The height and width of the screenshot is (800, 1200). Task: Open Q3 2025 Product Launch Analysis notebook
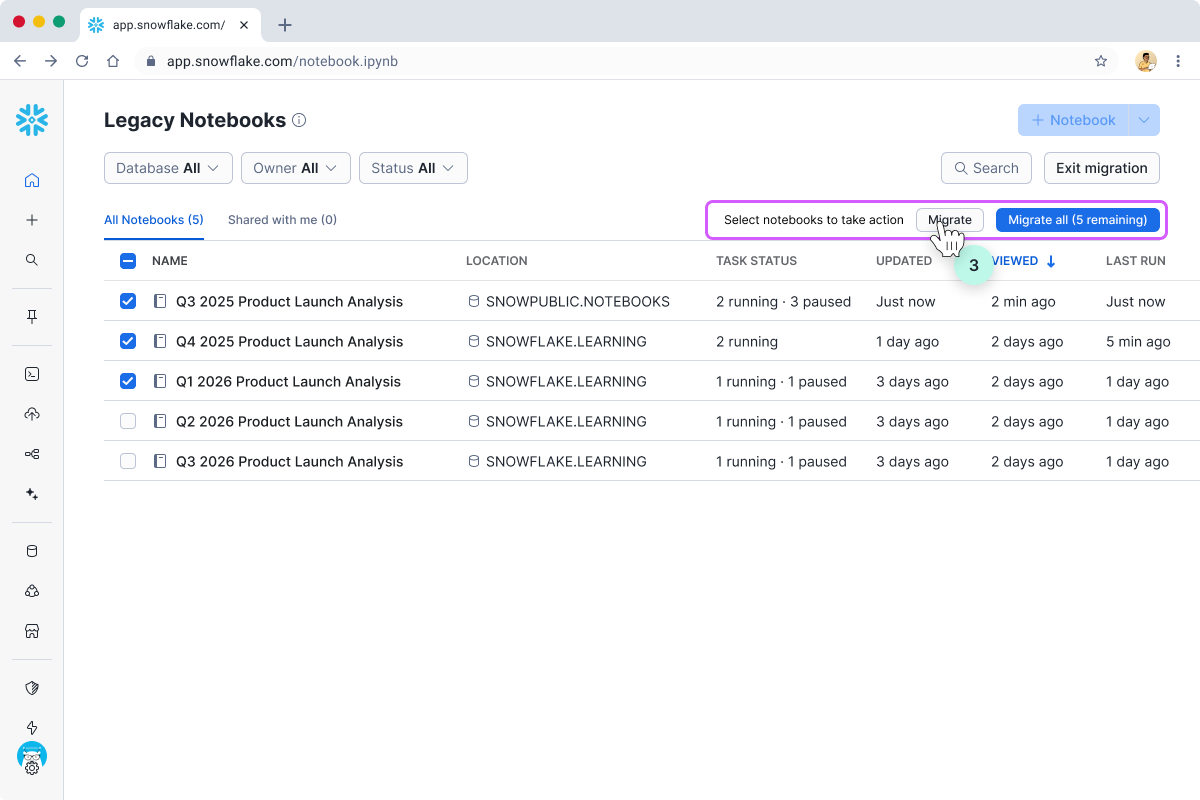click(x=290, y=301)
